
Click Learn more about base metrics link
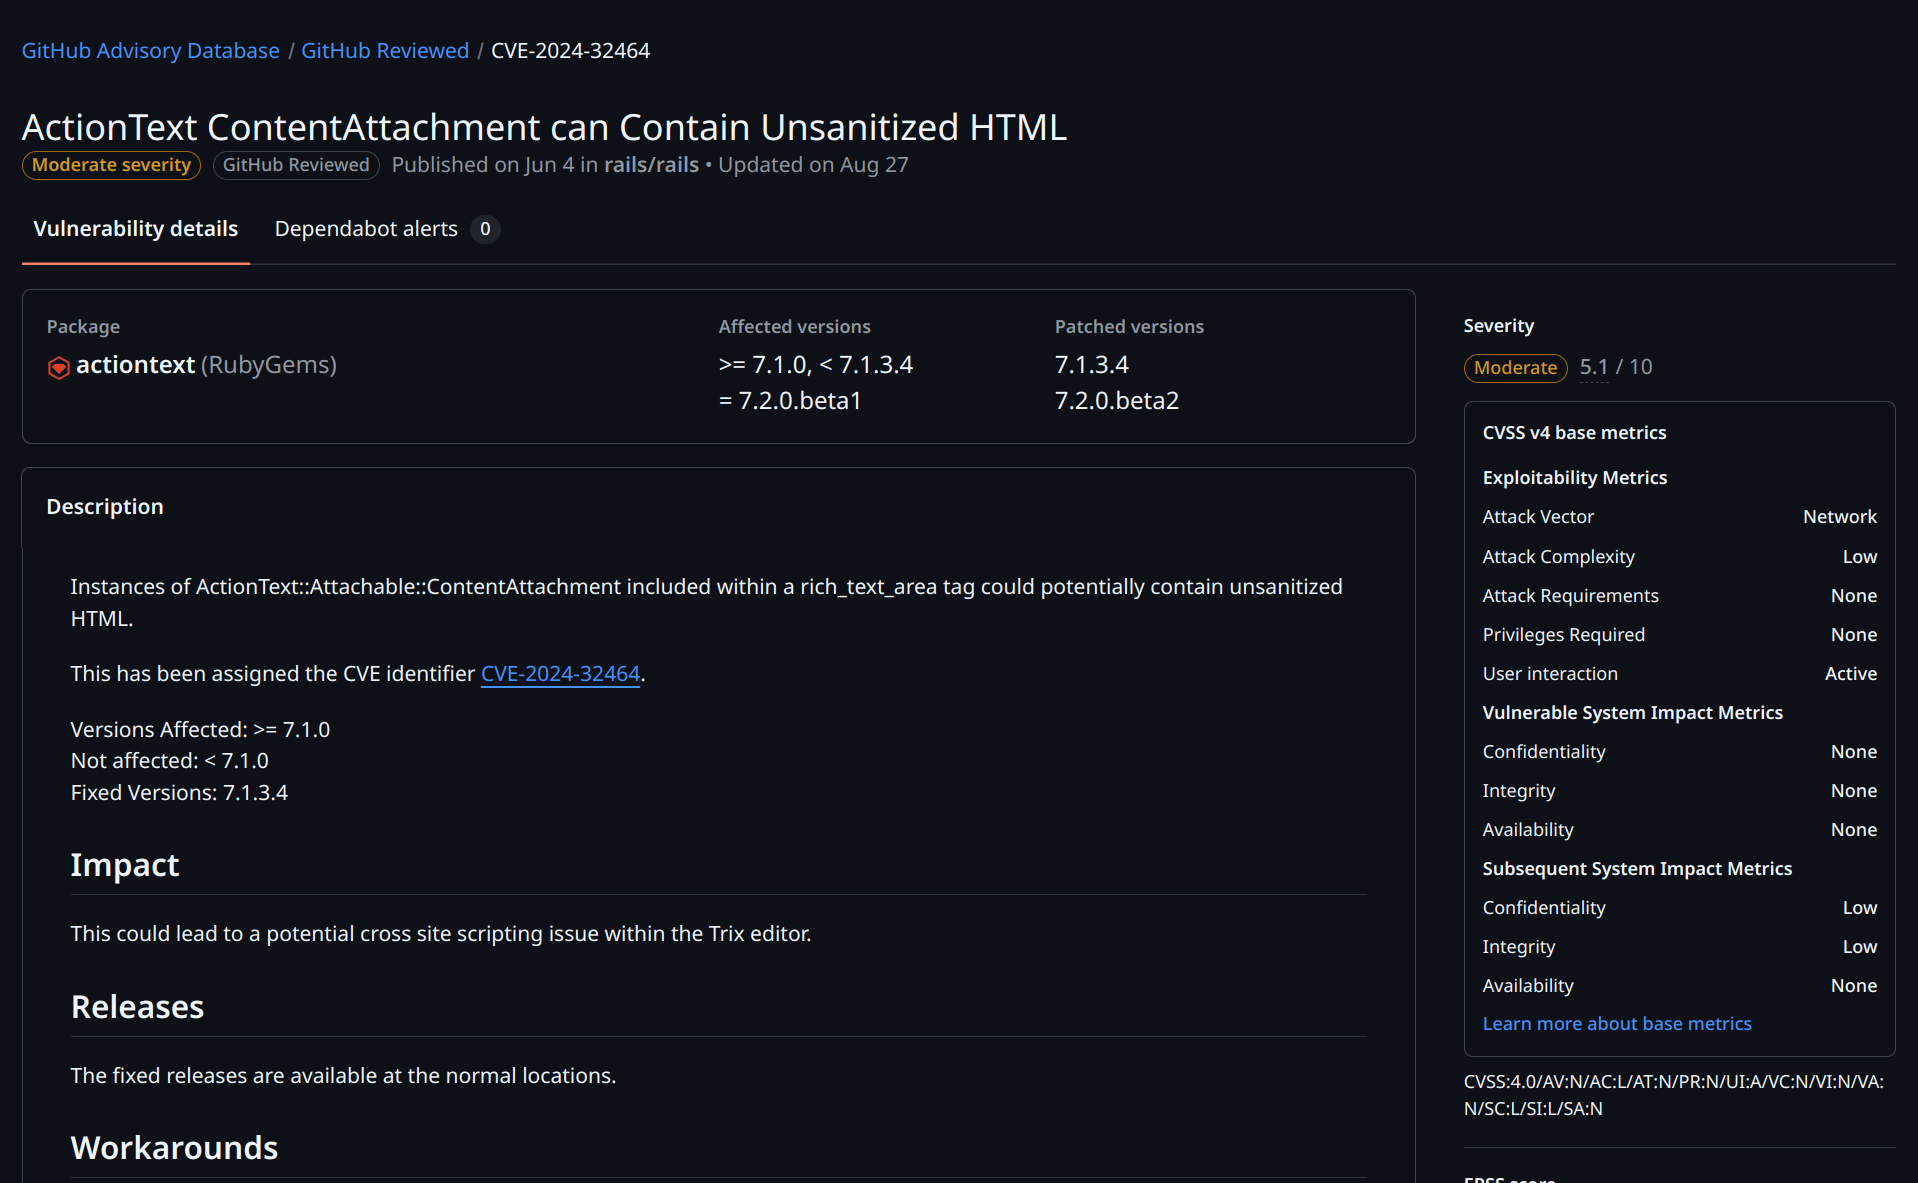(1617, 1023)
